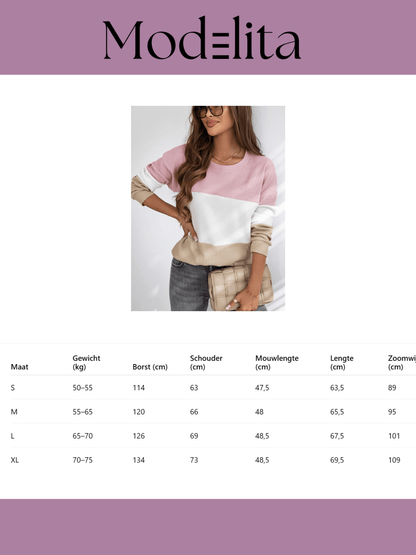Click the chest value 120
Viewport: 416px width, 555px height.
coord(139,412)
